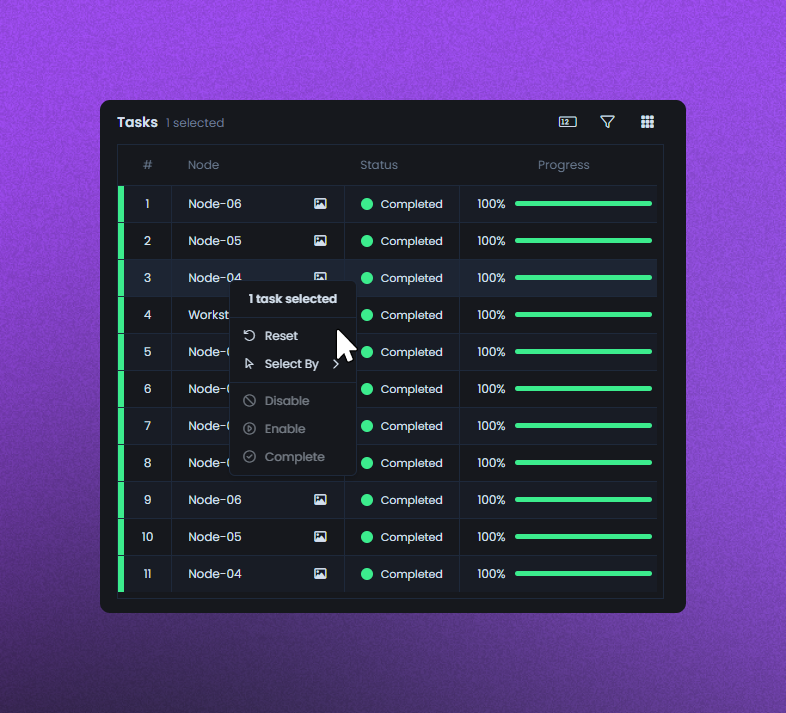
Task: Click green status dot in row 4
Action: (367, 315)
